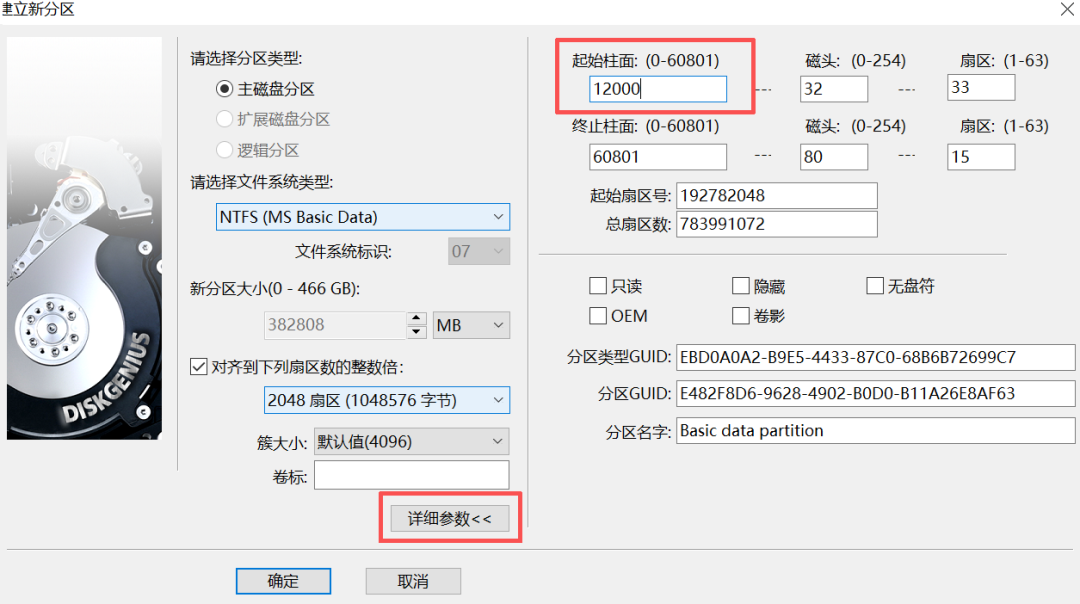This screenshot has width=1080, height=604.
Task: Expand the 2048 扇区 alignment dropdown
Action: click(x=385, y=401)
